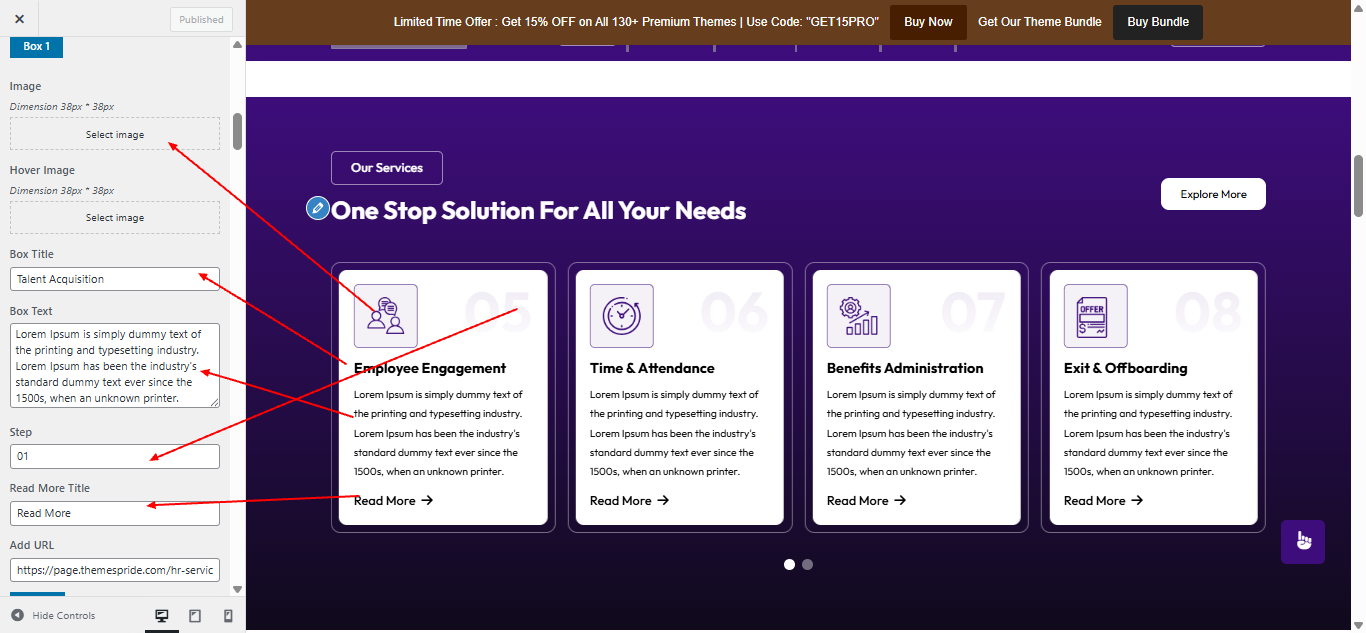The image size is (1366, 633).
Task: Click Select image under Hover Image
Action: click(x=114, y=217)
